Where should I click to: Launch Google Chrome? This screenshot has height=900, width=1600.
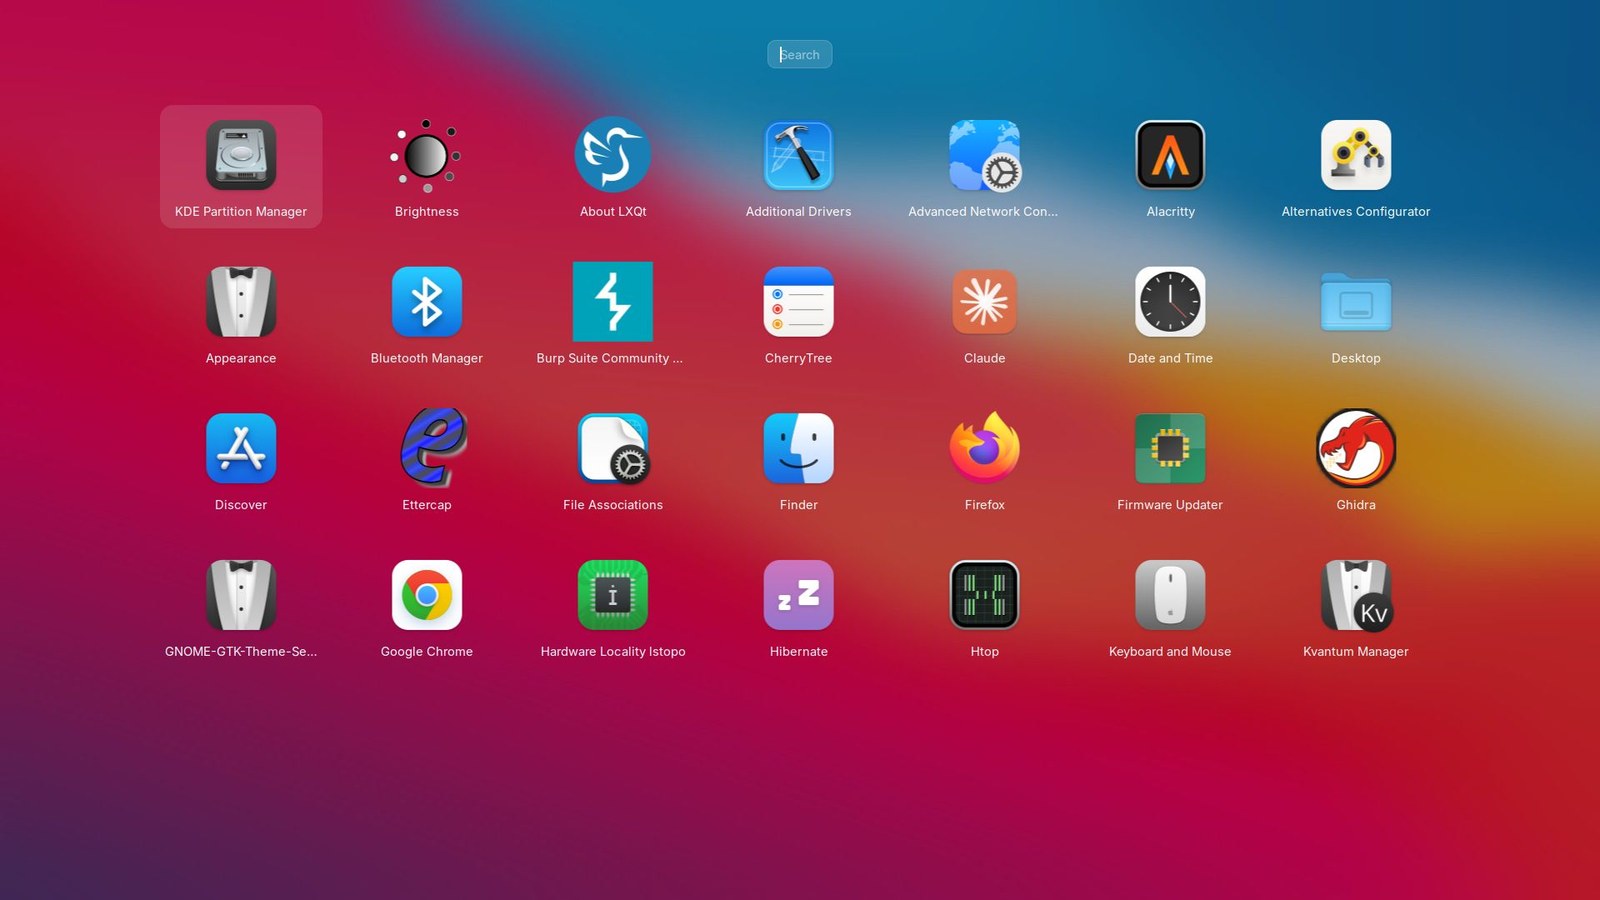point(427,595)
